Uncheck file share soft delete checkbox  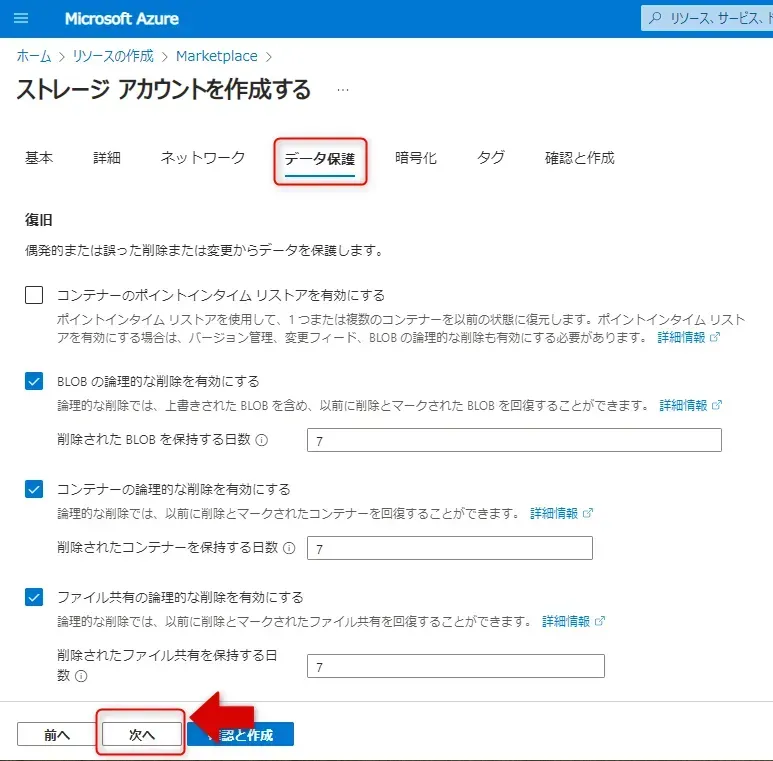(x=35, y=597)
